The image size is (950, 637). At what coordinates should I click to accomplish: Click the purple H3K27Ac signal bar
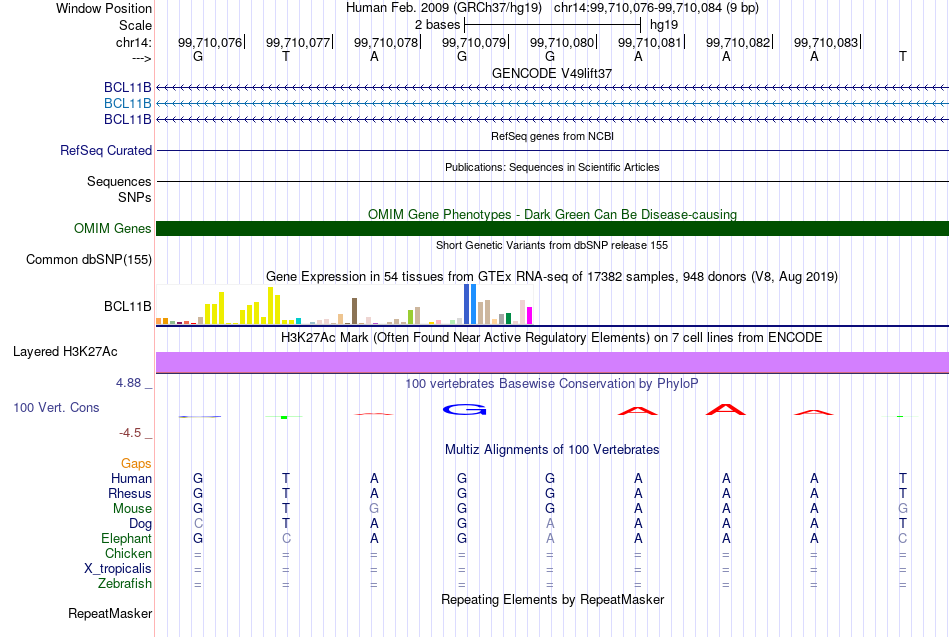(552, 362)
